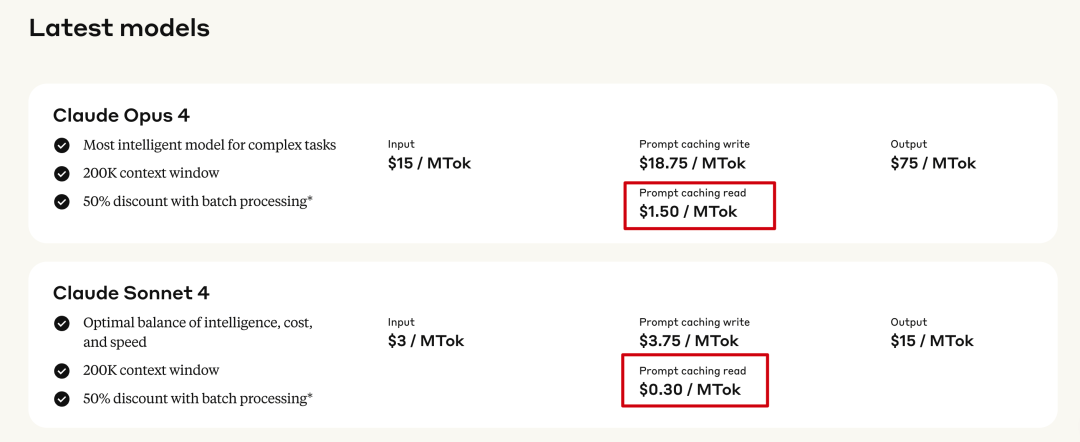Click 'Most intelligent model for complex tasks' text

(209, 145)
